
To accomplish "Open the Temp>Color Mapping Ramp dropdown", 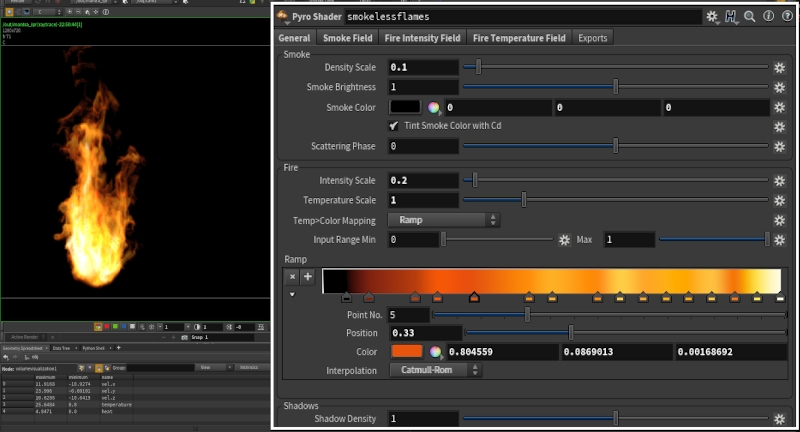I will click(x=444, y=220).
